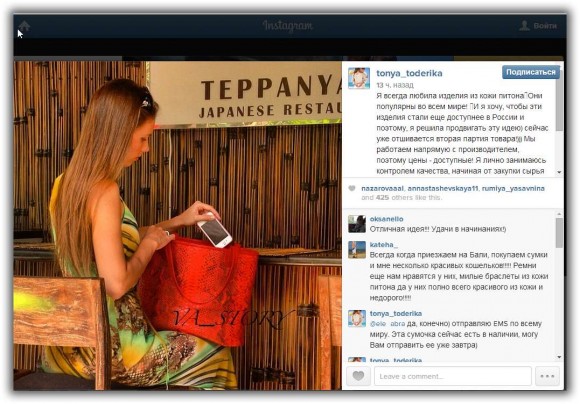Click caption scrollbar down arrow
Screen dimensions: 580x404
559,172
